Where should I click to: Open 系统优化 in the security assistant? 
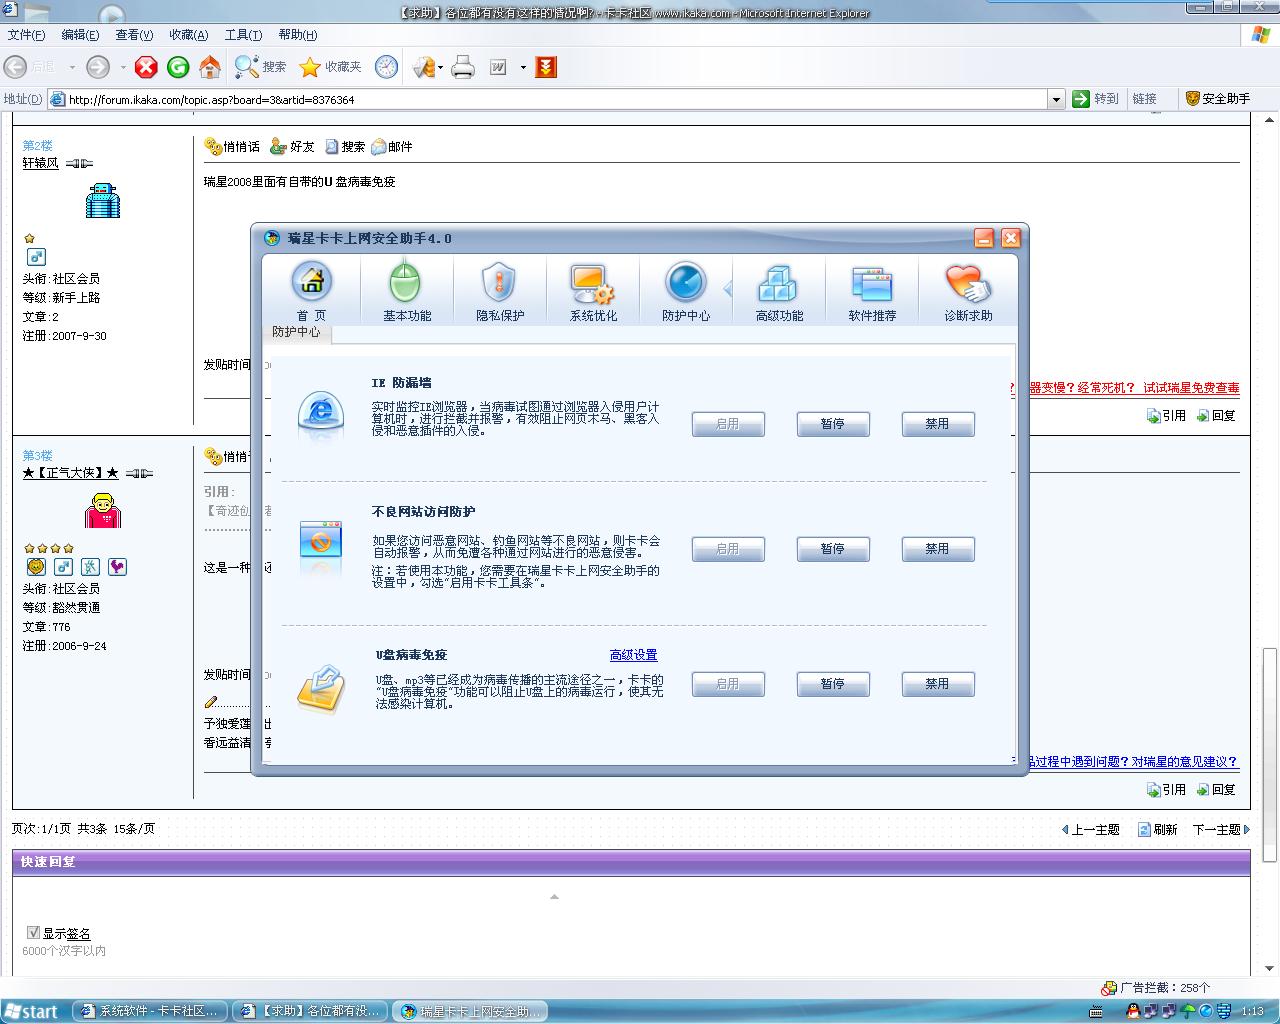point(593,292)
